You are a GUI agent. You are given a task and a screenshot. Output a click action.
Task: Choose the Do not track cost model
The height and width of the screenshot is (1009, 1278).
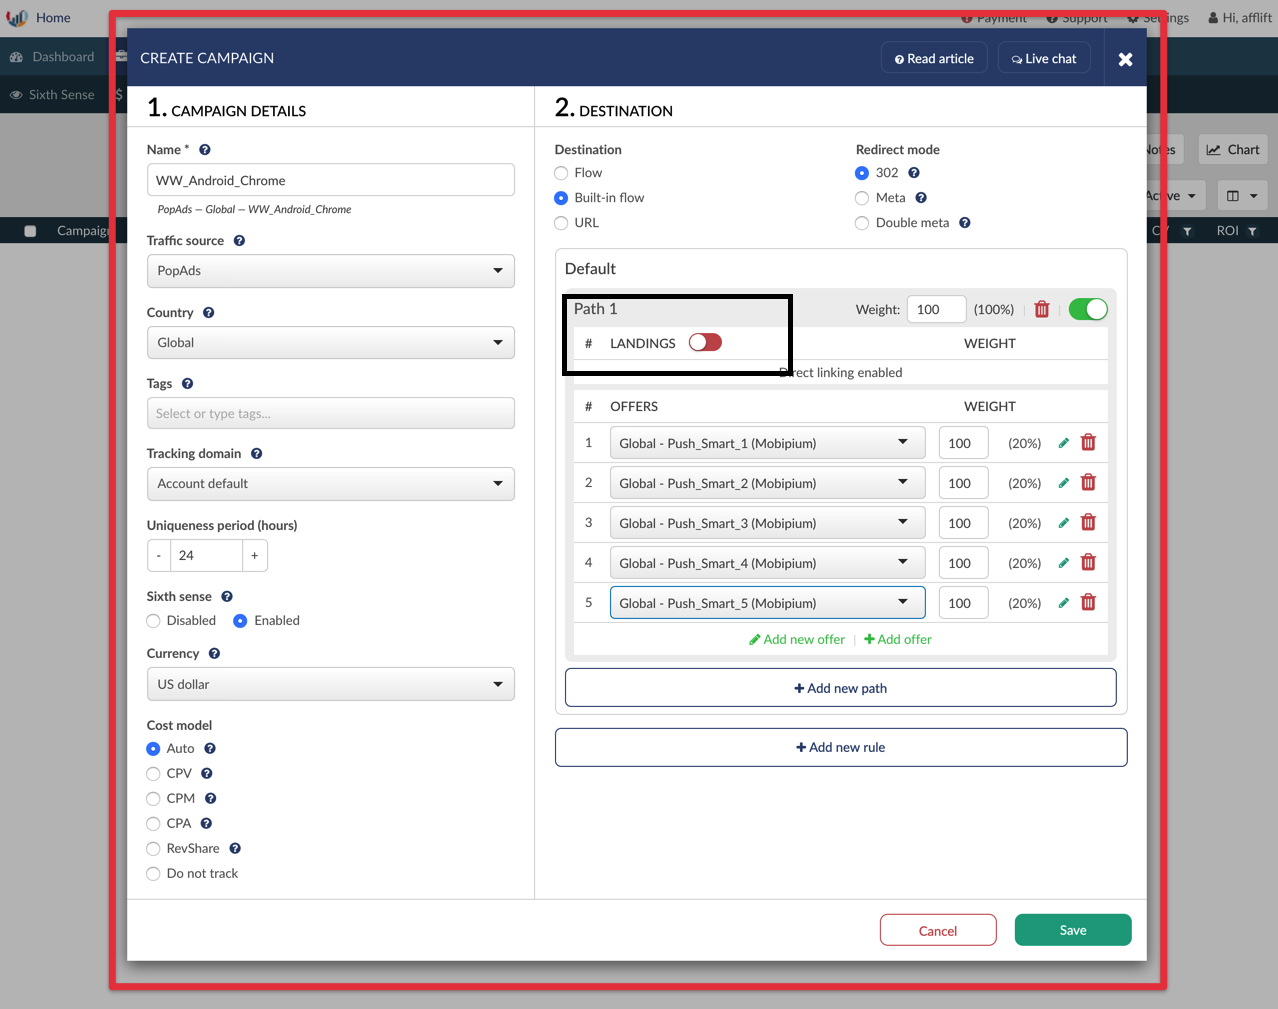click(x=153, y=874)
